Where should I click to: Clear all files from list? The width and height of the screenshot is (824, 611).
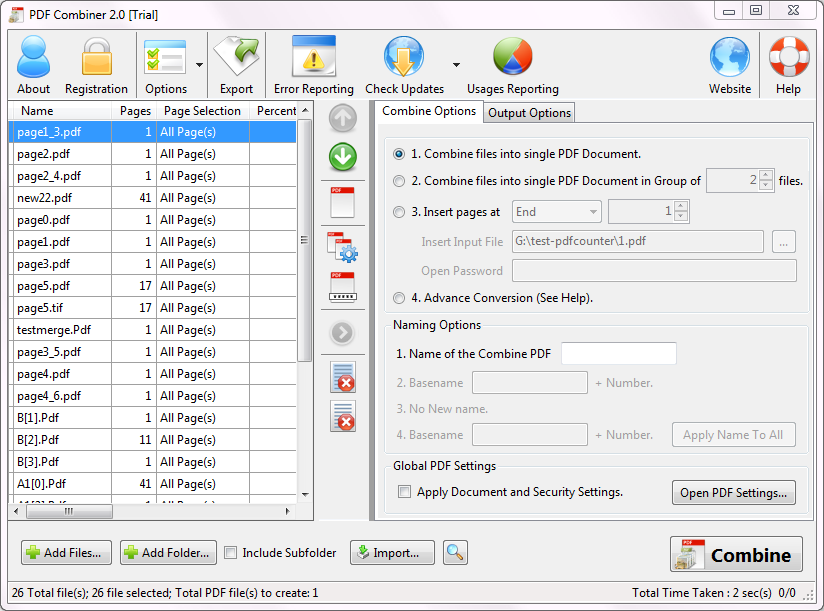343,416
